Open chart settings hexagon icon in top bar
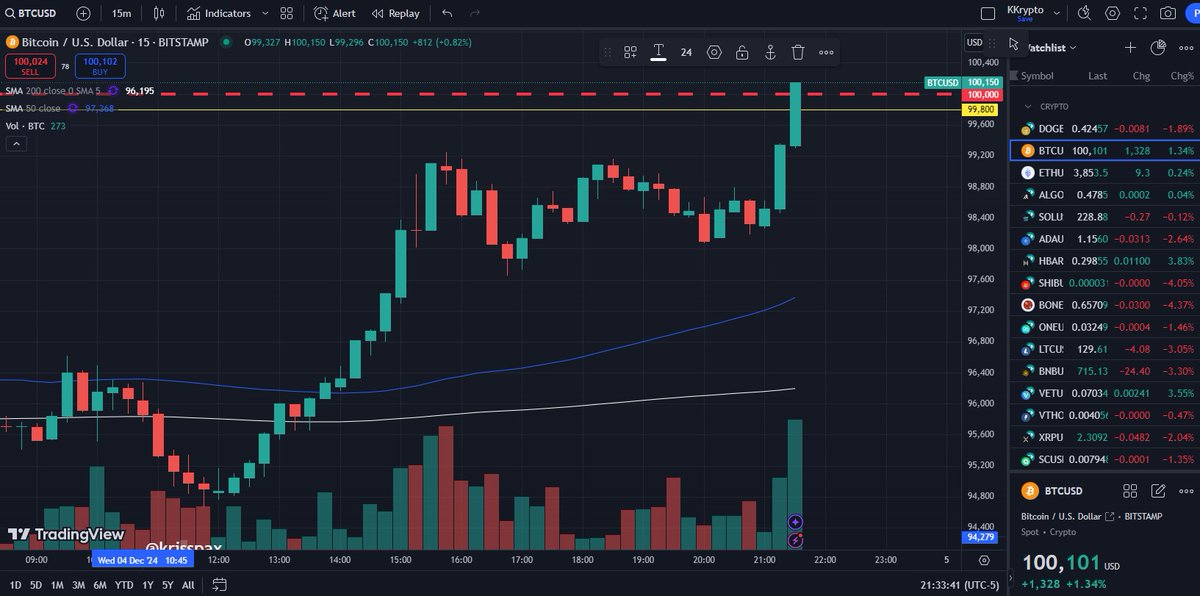Screen dimensions: 1200x596 pyautogui.click(x=1113, y=14)
